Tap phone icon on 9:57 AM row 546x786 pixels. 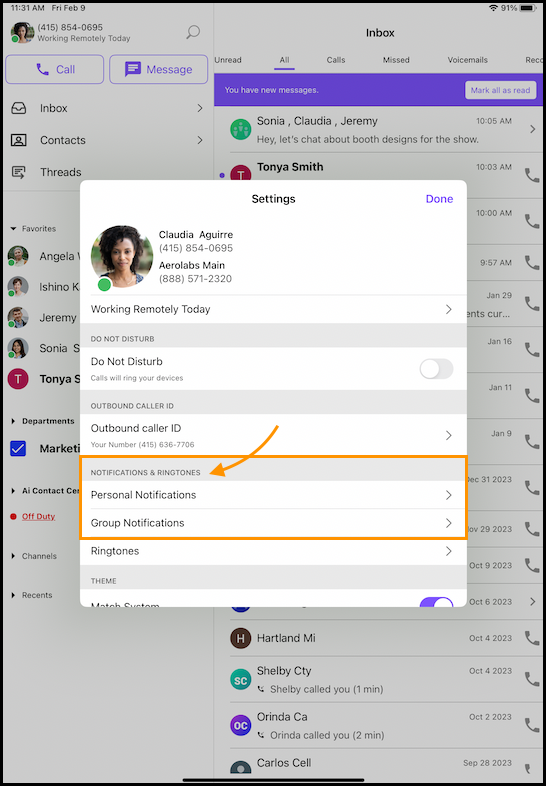point(531,262)
